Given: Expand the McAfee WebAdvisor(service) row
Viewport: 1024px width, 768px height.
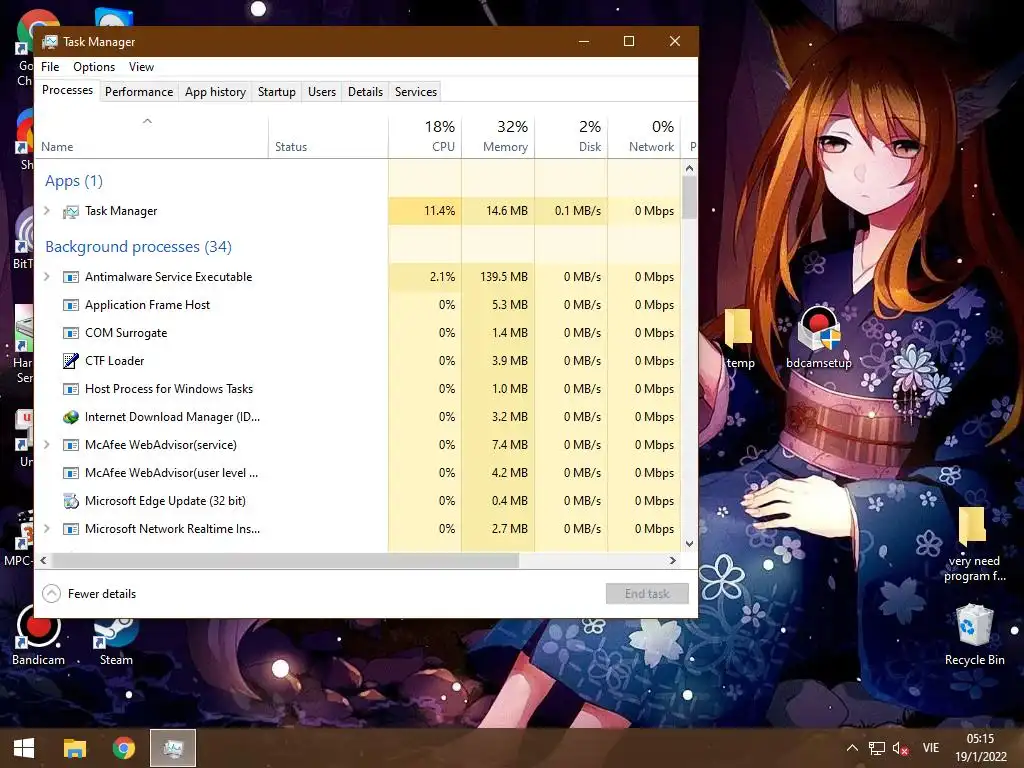Looking at the screenshot, I should 46,444.
